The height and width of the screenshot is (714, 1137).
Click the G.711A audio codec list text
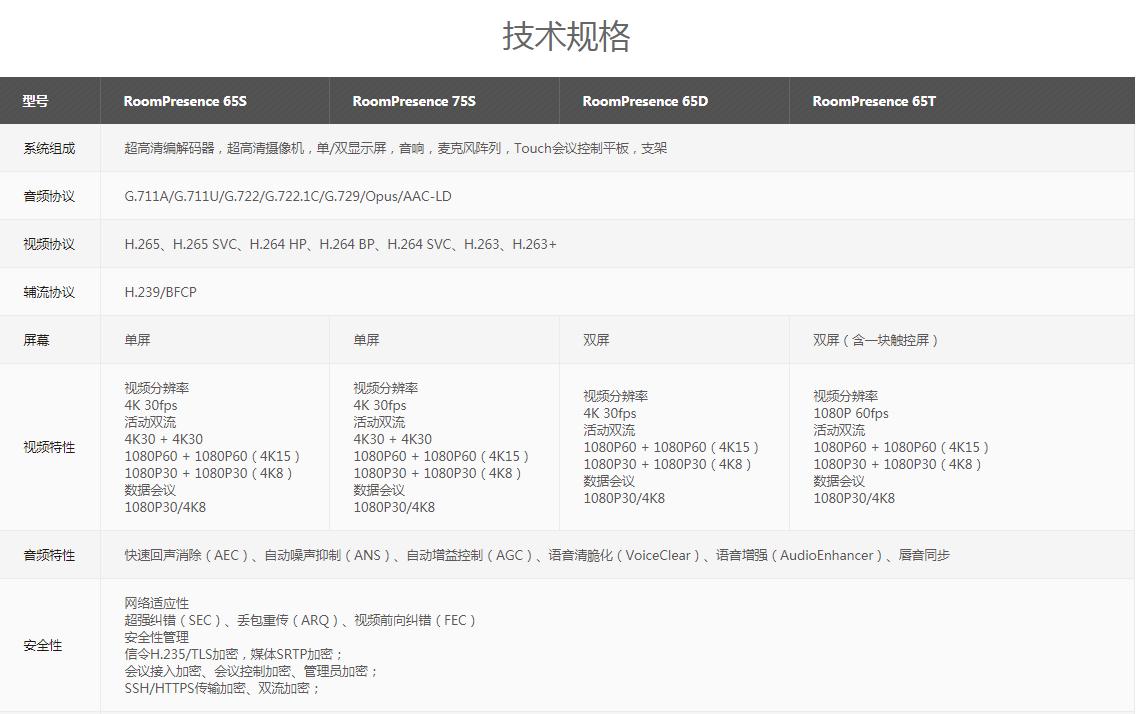[288, 197]
